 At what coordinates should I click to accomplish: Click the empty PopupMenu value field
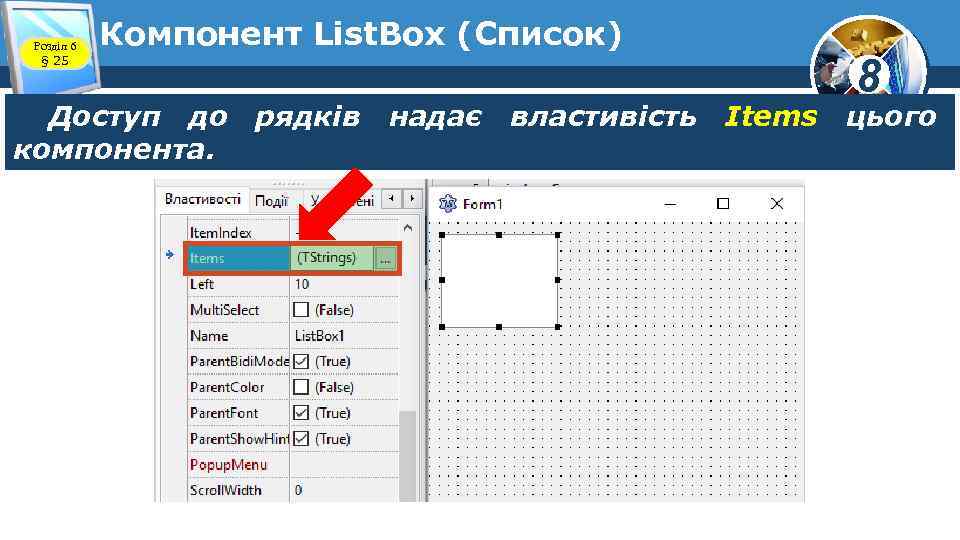pos(344,464)
